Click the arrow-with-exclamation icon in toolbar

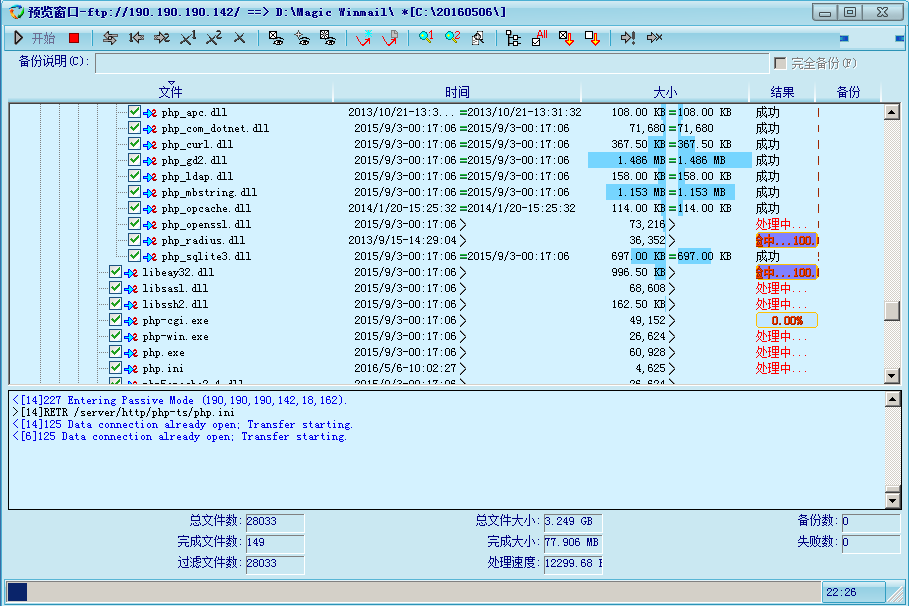pyautogui.click(x=628, y=38)
